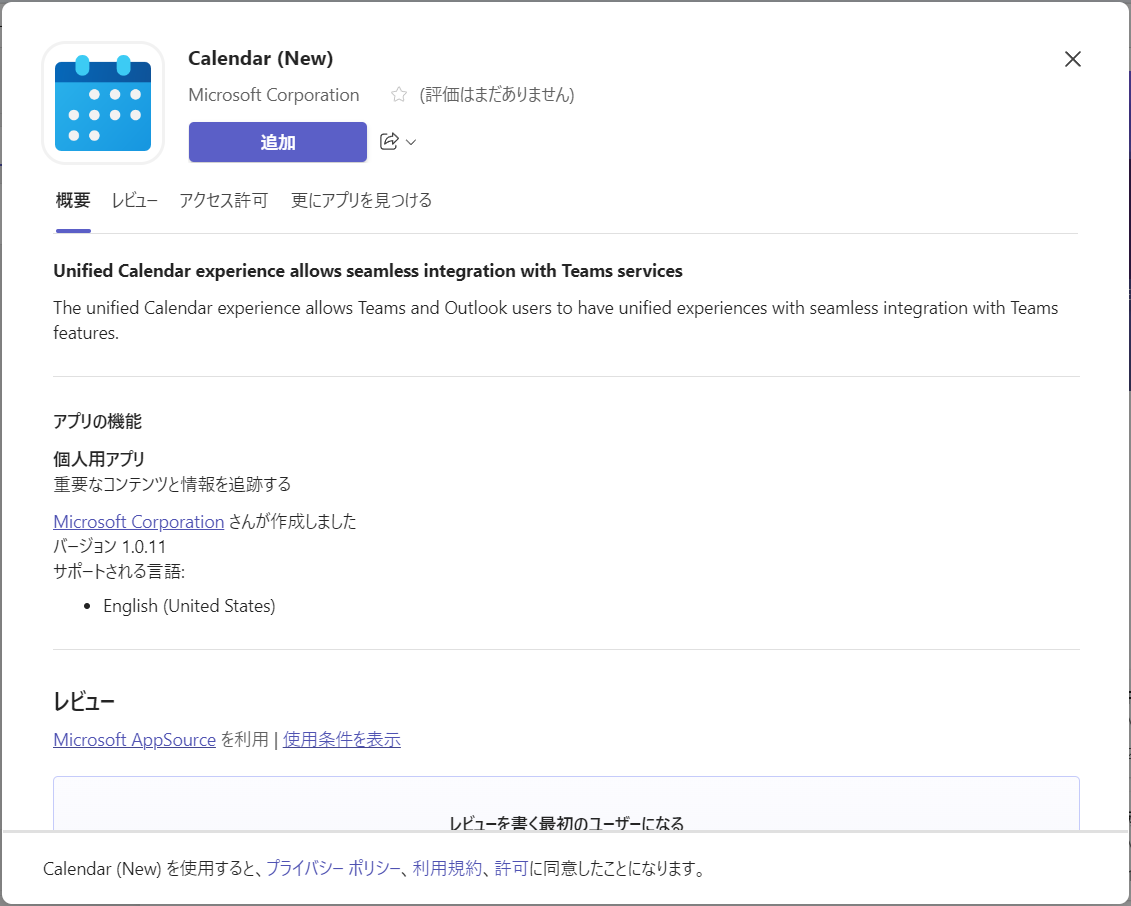Open the 利用規約 link

pyautogui.click(x=447, y=868)
